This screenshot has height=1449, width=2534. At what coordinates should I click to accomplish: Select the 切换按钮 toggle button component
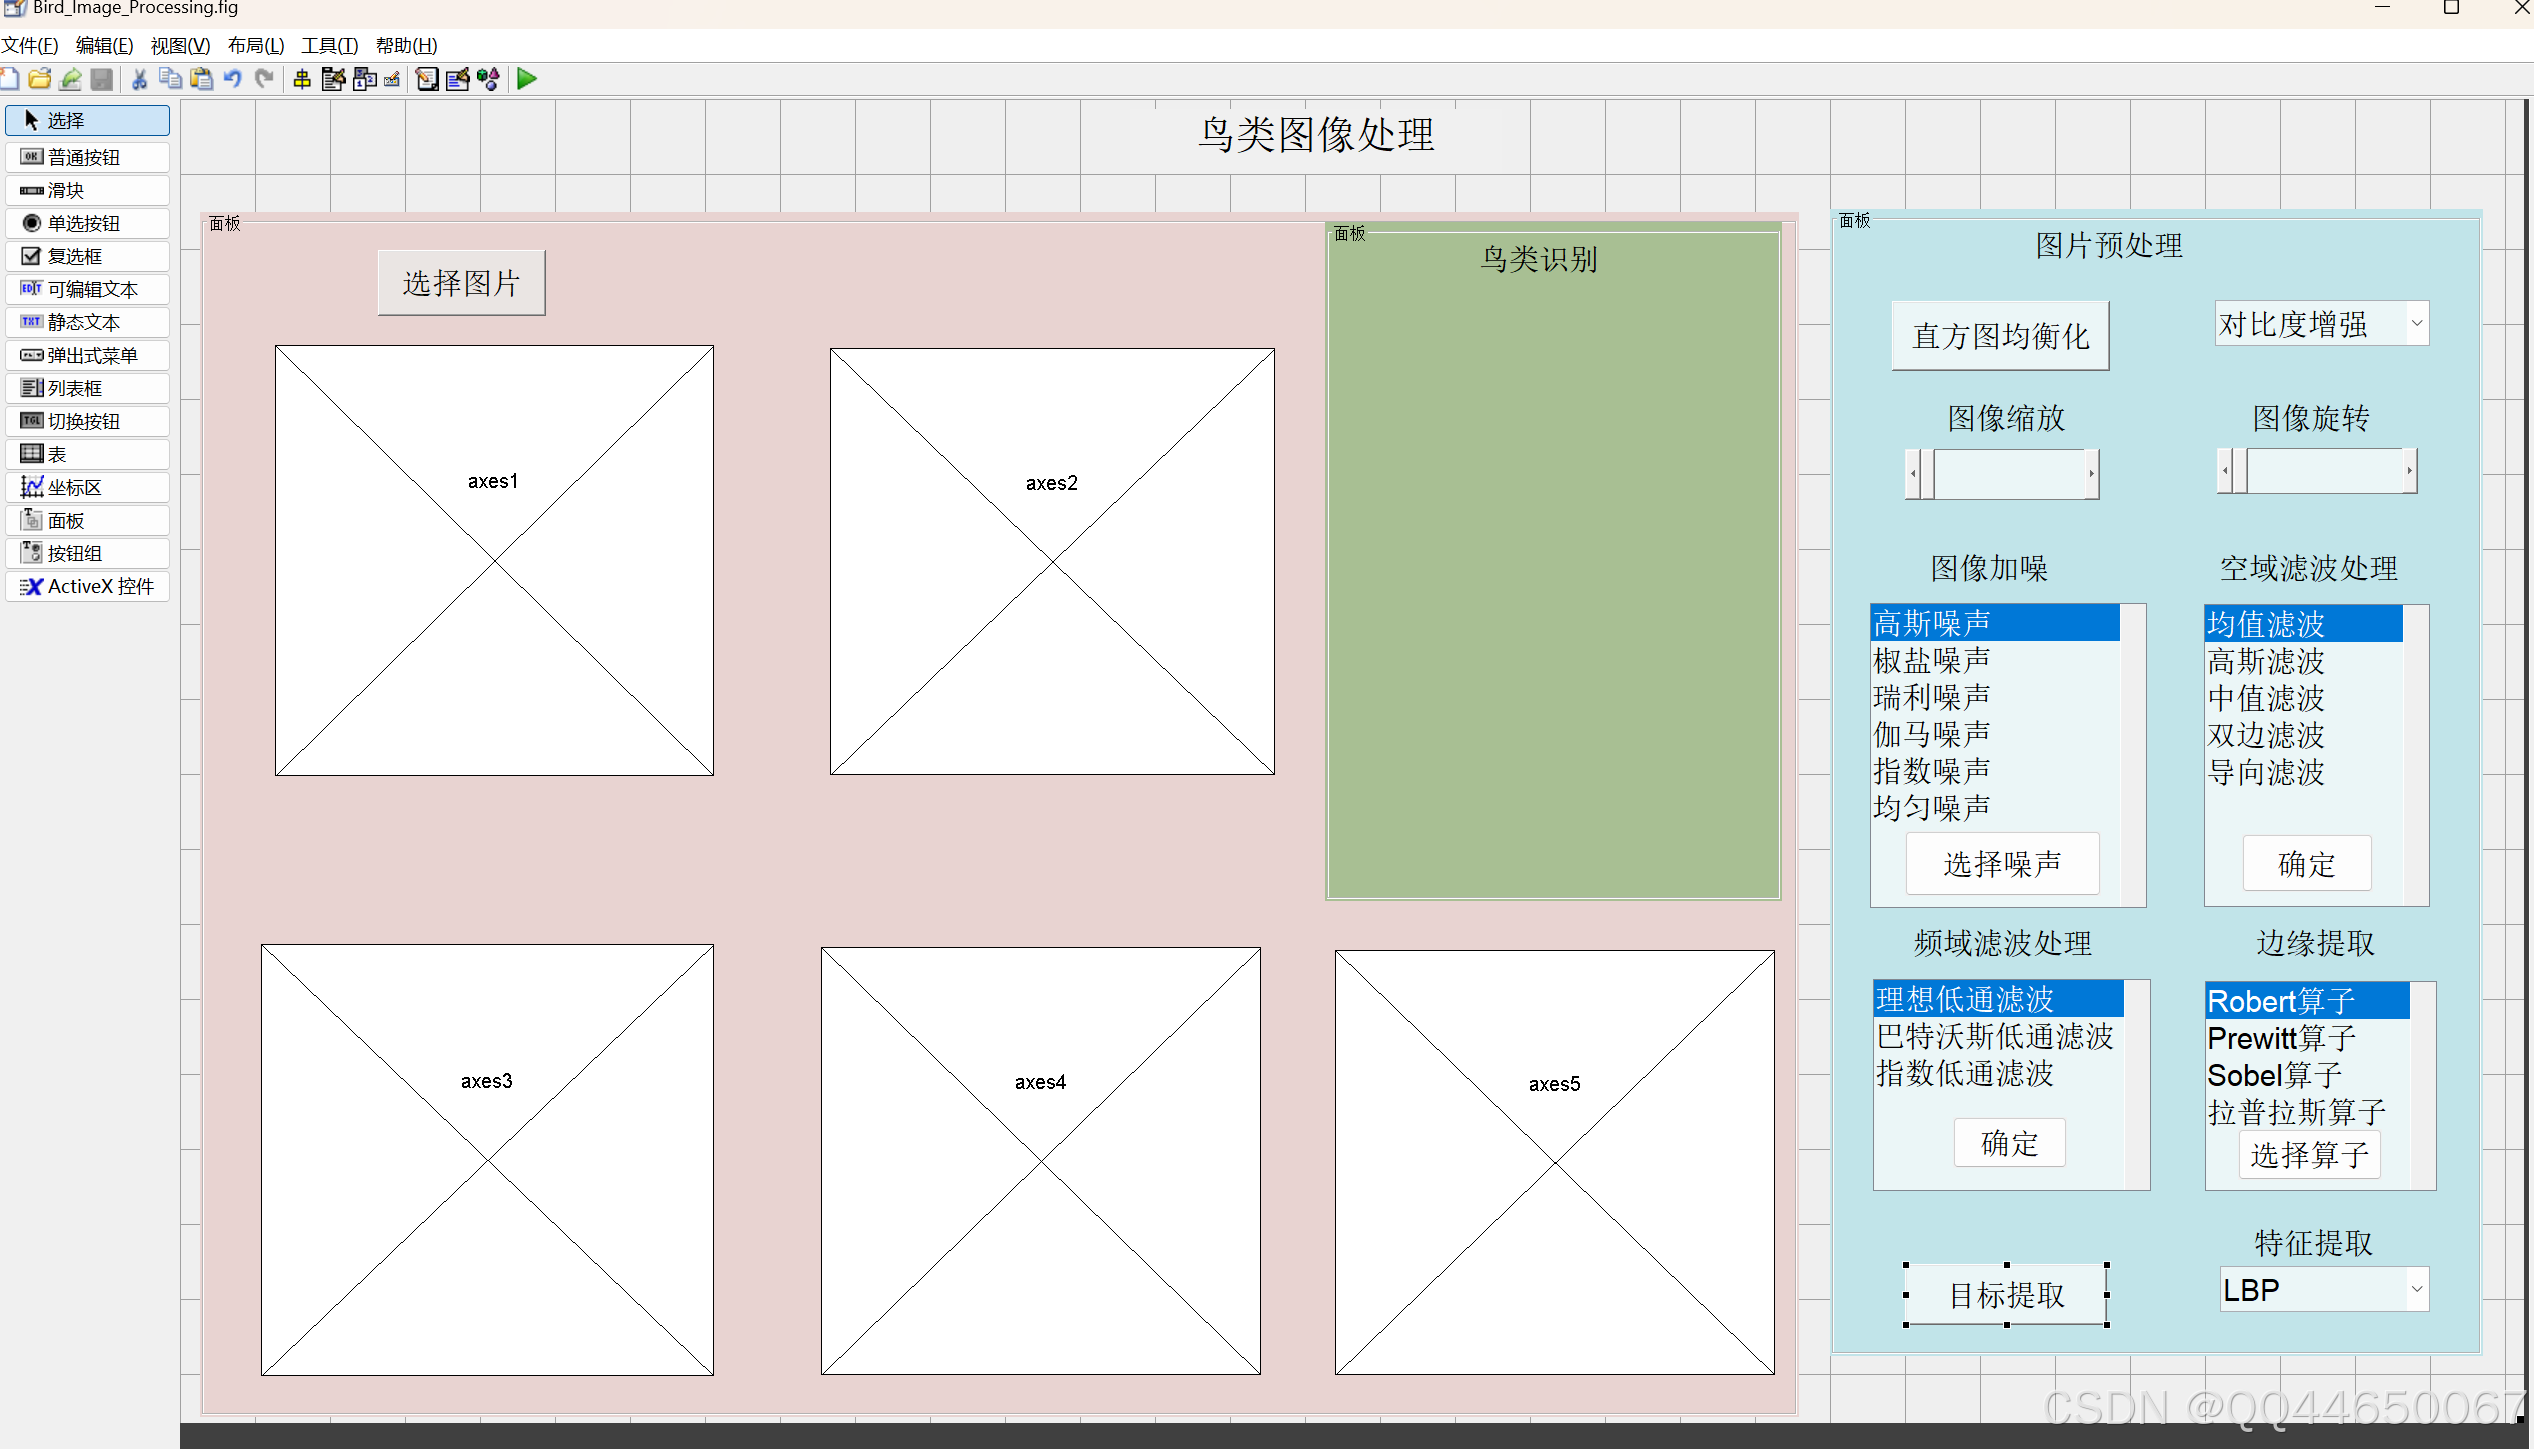[x=87, y=421]
